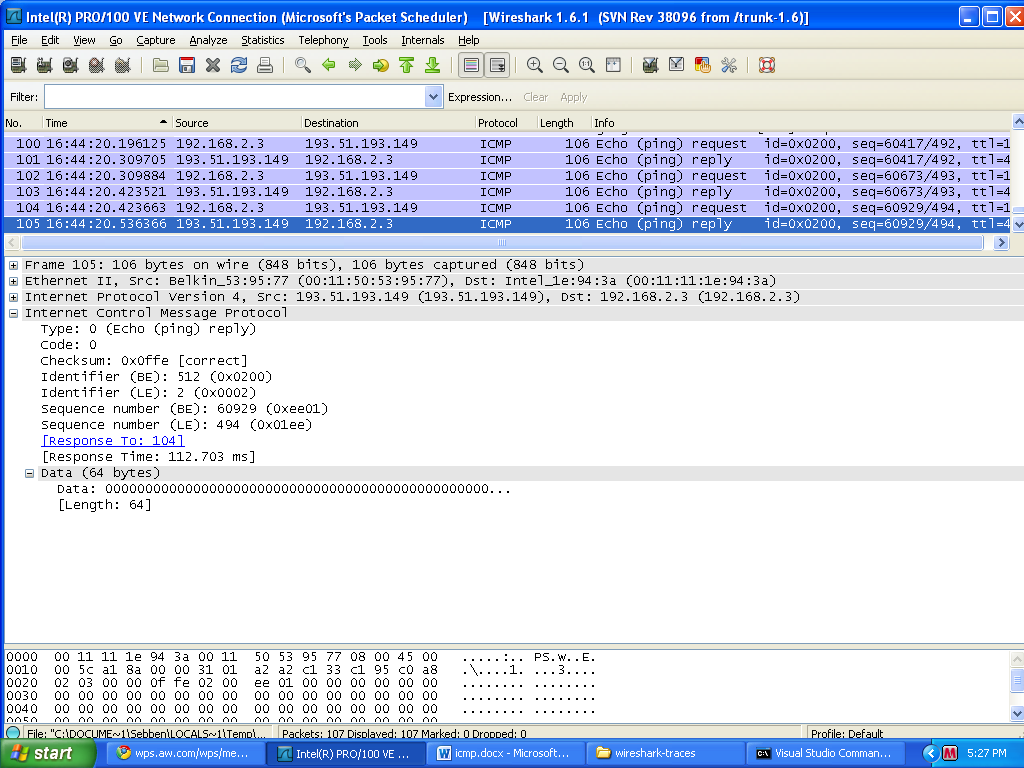Jump to first packet icon

406,65
